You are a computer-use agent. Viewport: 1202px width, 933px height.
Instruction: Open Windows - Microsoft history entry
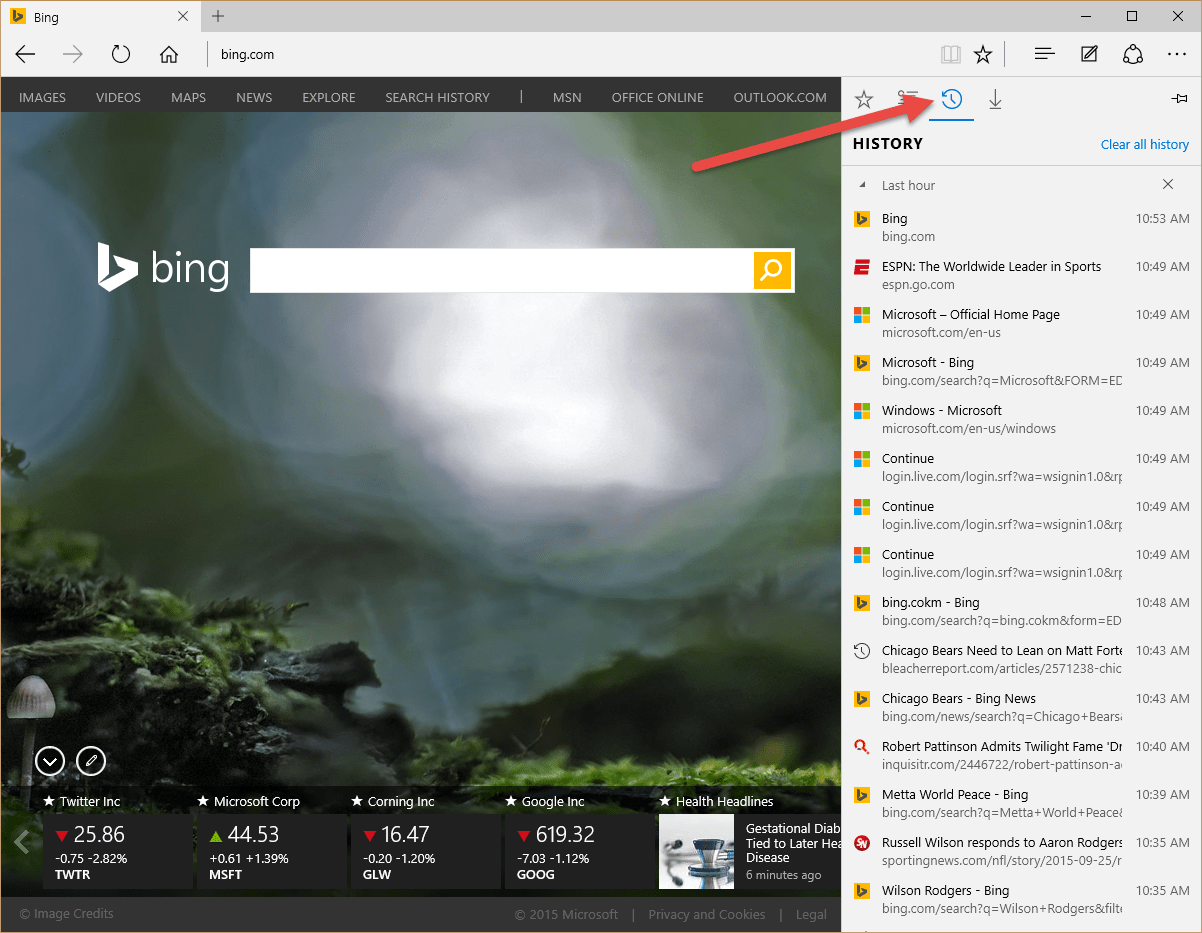(x=1021, y=419)
